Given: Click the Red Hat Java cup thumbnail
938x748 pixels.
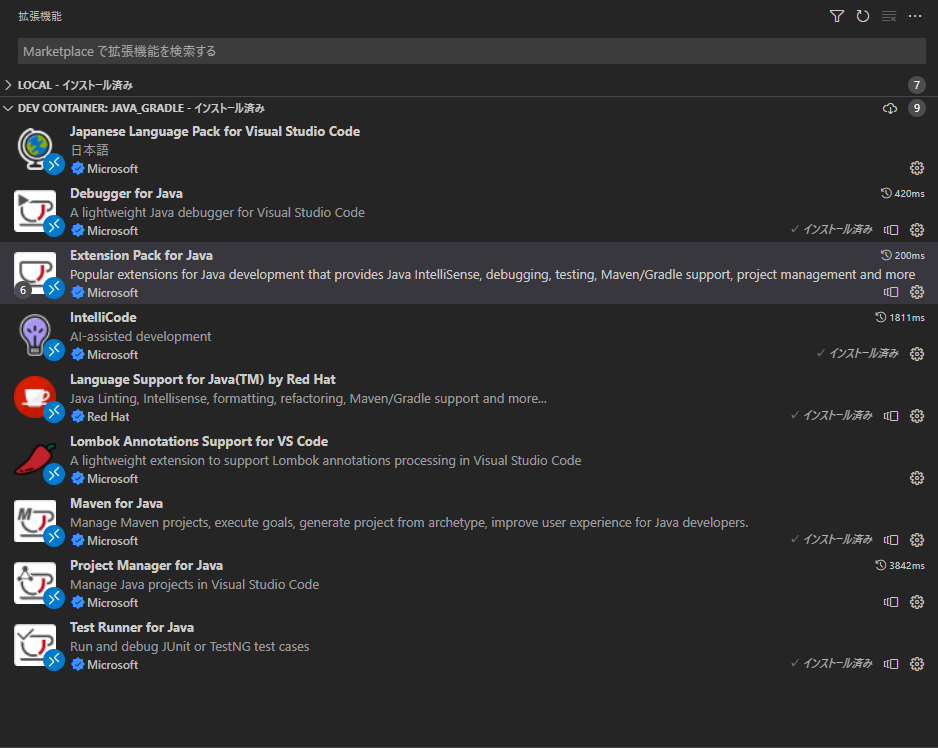Looking at the screenshot, I should tap(35, 397).
